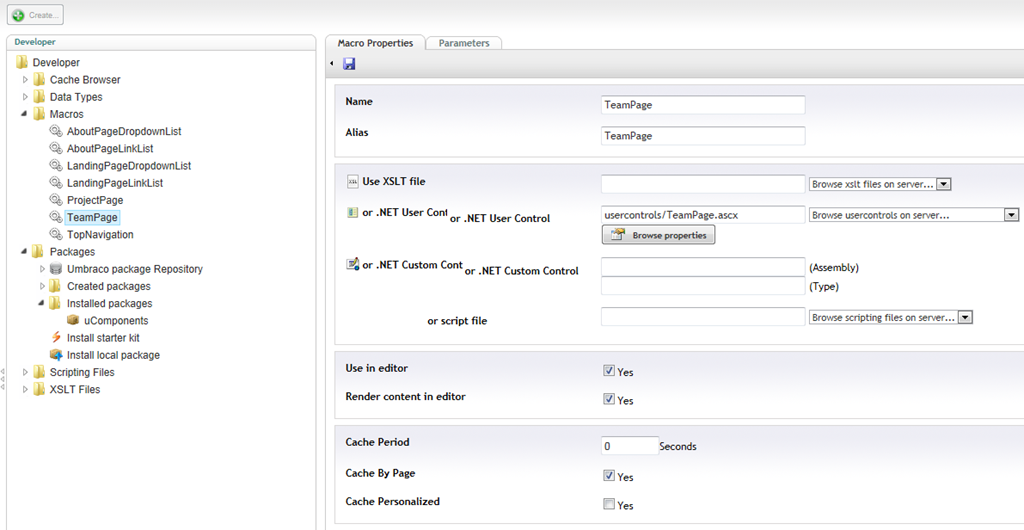
Task: Click the Create button
Action: pos(37,15)
